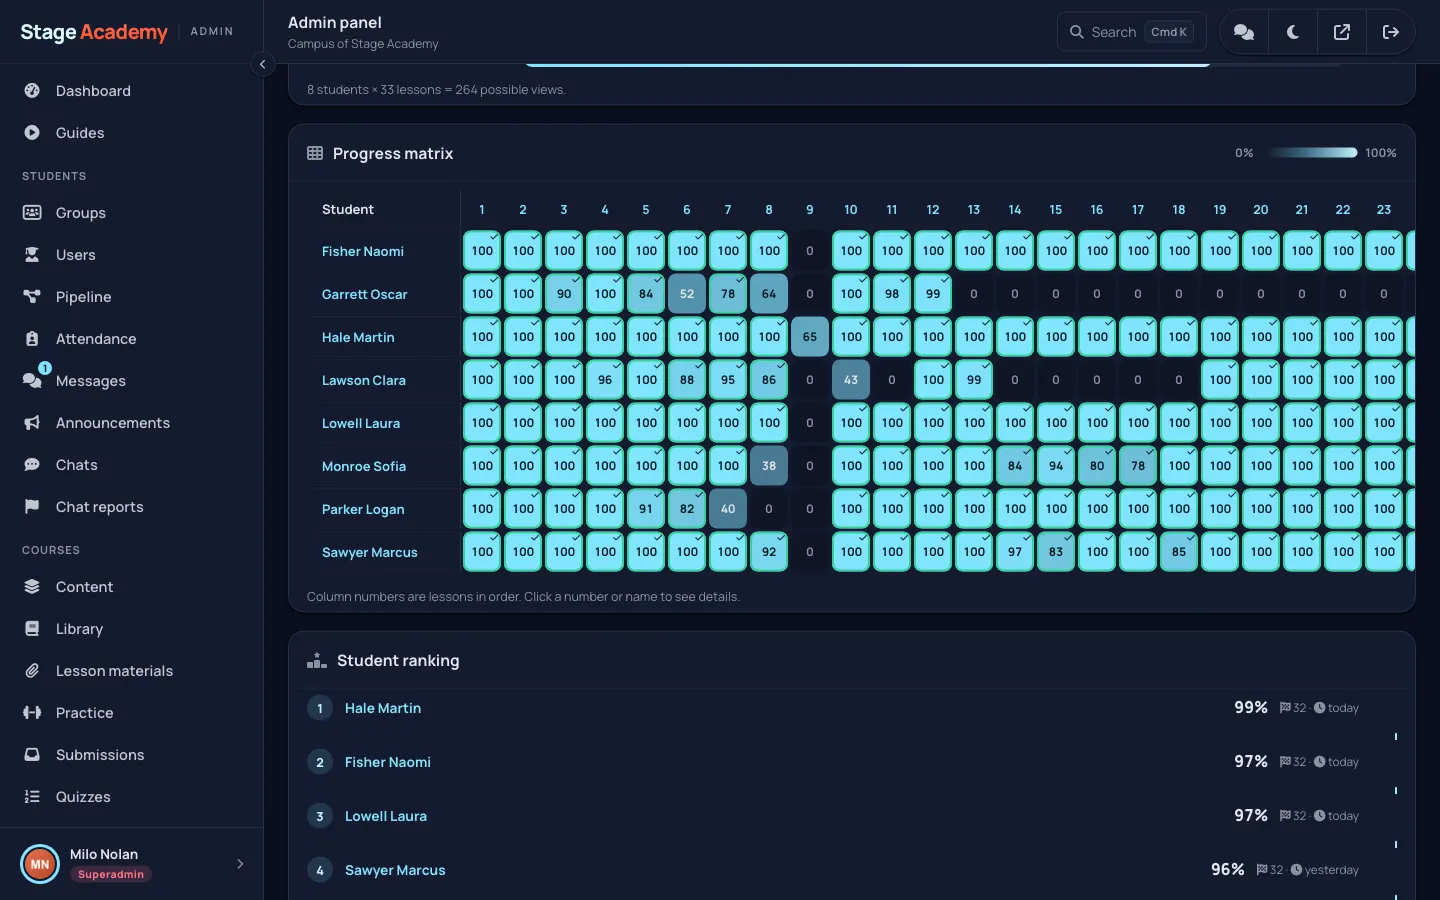Screen dimensions: 1440x900
Task: Click Hale Martin's lesson 9 cell, 65
Action: coord(810,337)
